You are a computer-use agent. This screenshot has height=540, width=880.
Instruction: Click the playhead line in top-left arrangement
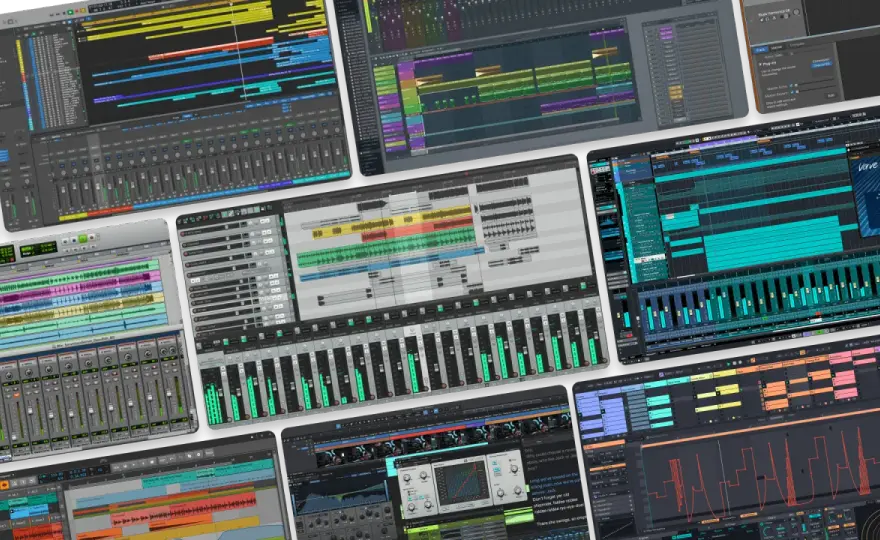coord(237,51)
